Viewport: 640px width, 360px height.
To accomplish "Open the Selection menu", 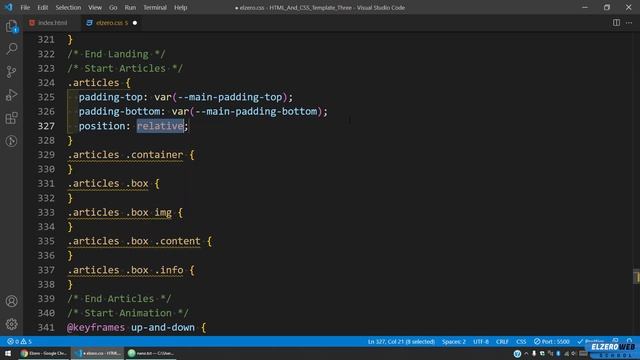I will pos(68,7).
